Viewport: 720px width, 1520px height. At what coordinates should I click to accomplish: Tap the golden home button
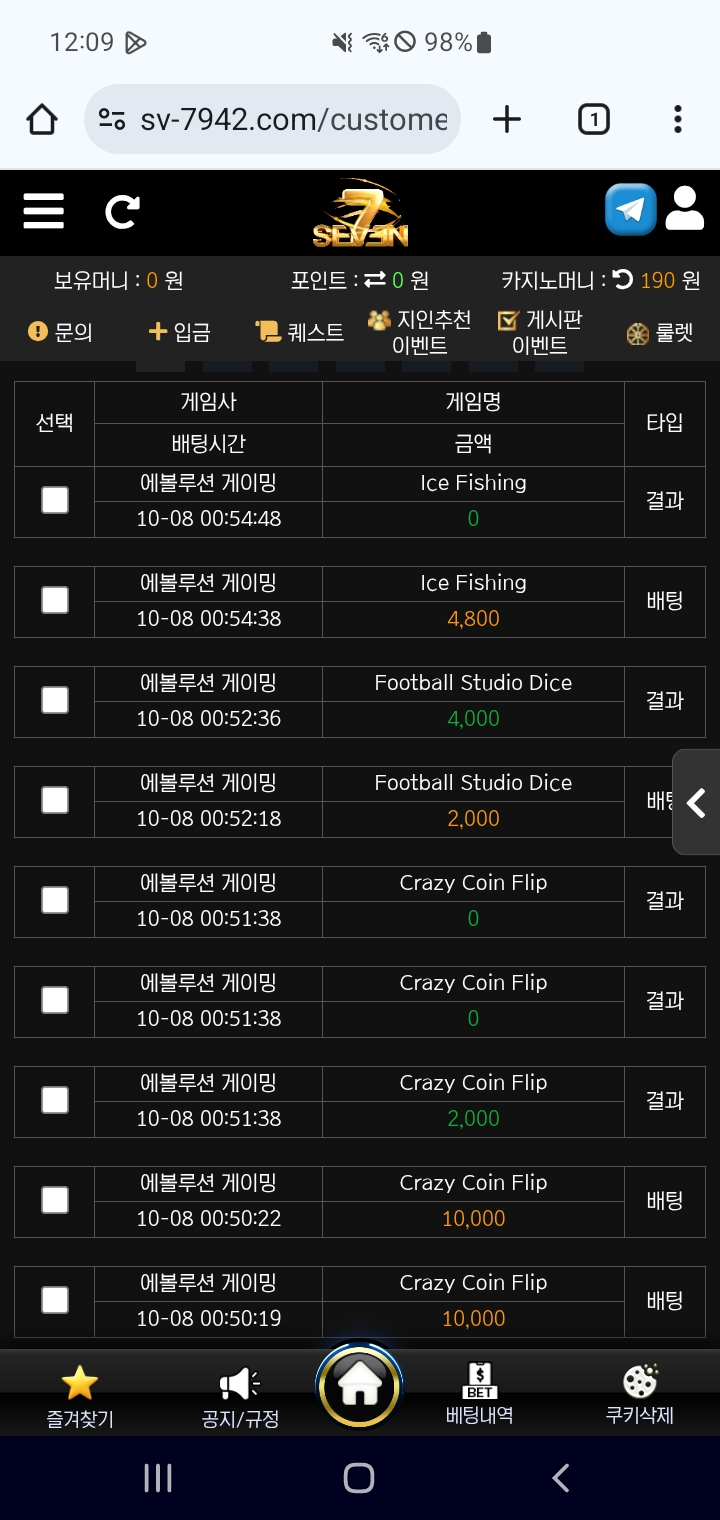(x=359, y=1387)
